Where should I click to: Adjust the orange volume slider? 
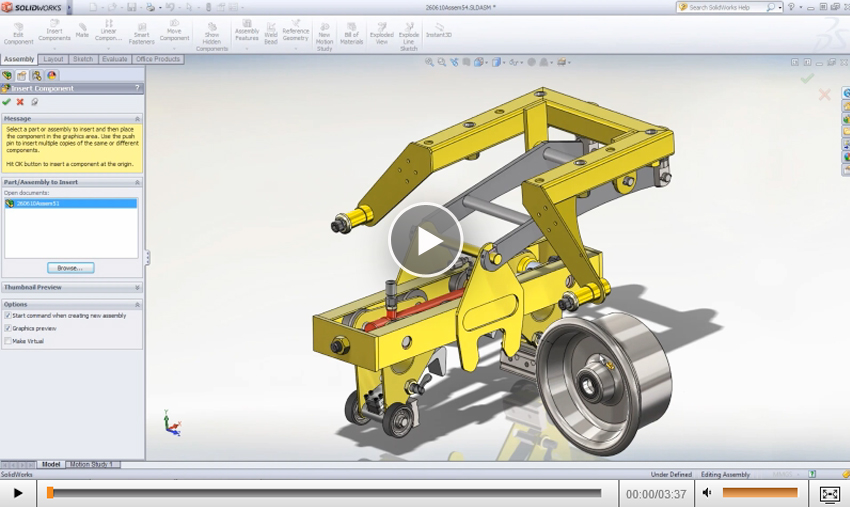point(760,493)
